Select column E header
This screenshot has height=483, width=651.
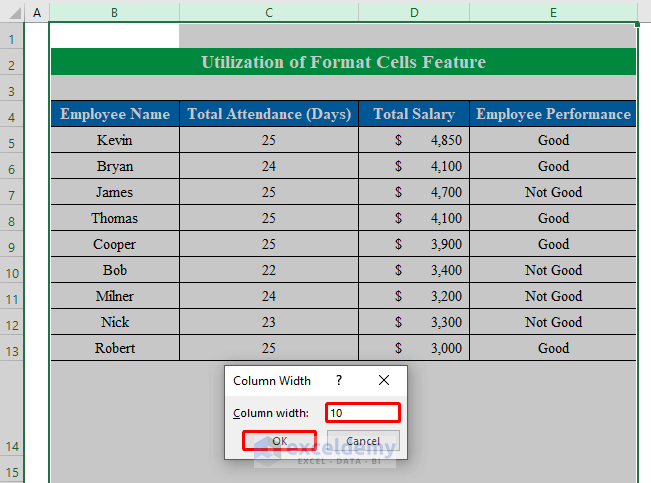point(553,12)
